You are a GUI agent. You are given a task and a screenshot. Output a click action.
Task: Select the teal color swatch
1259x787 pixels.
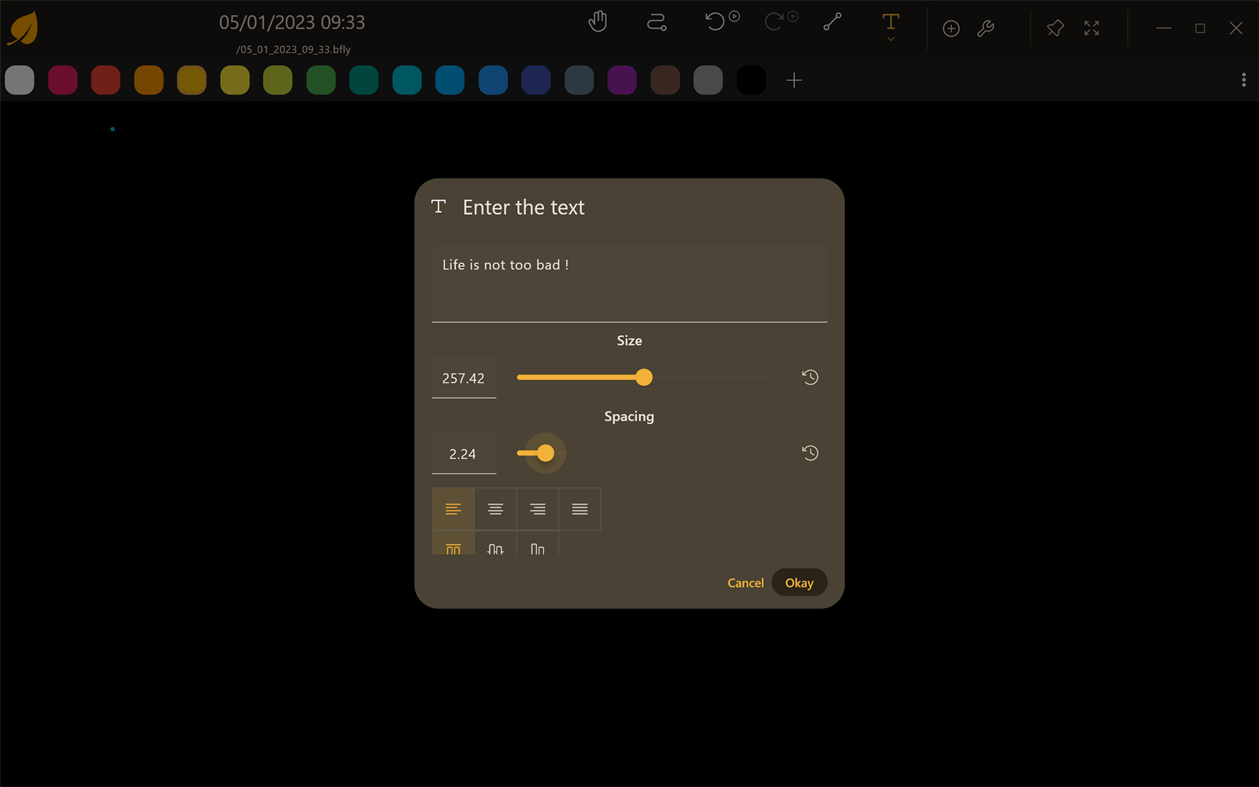click(x=407, y=79)
